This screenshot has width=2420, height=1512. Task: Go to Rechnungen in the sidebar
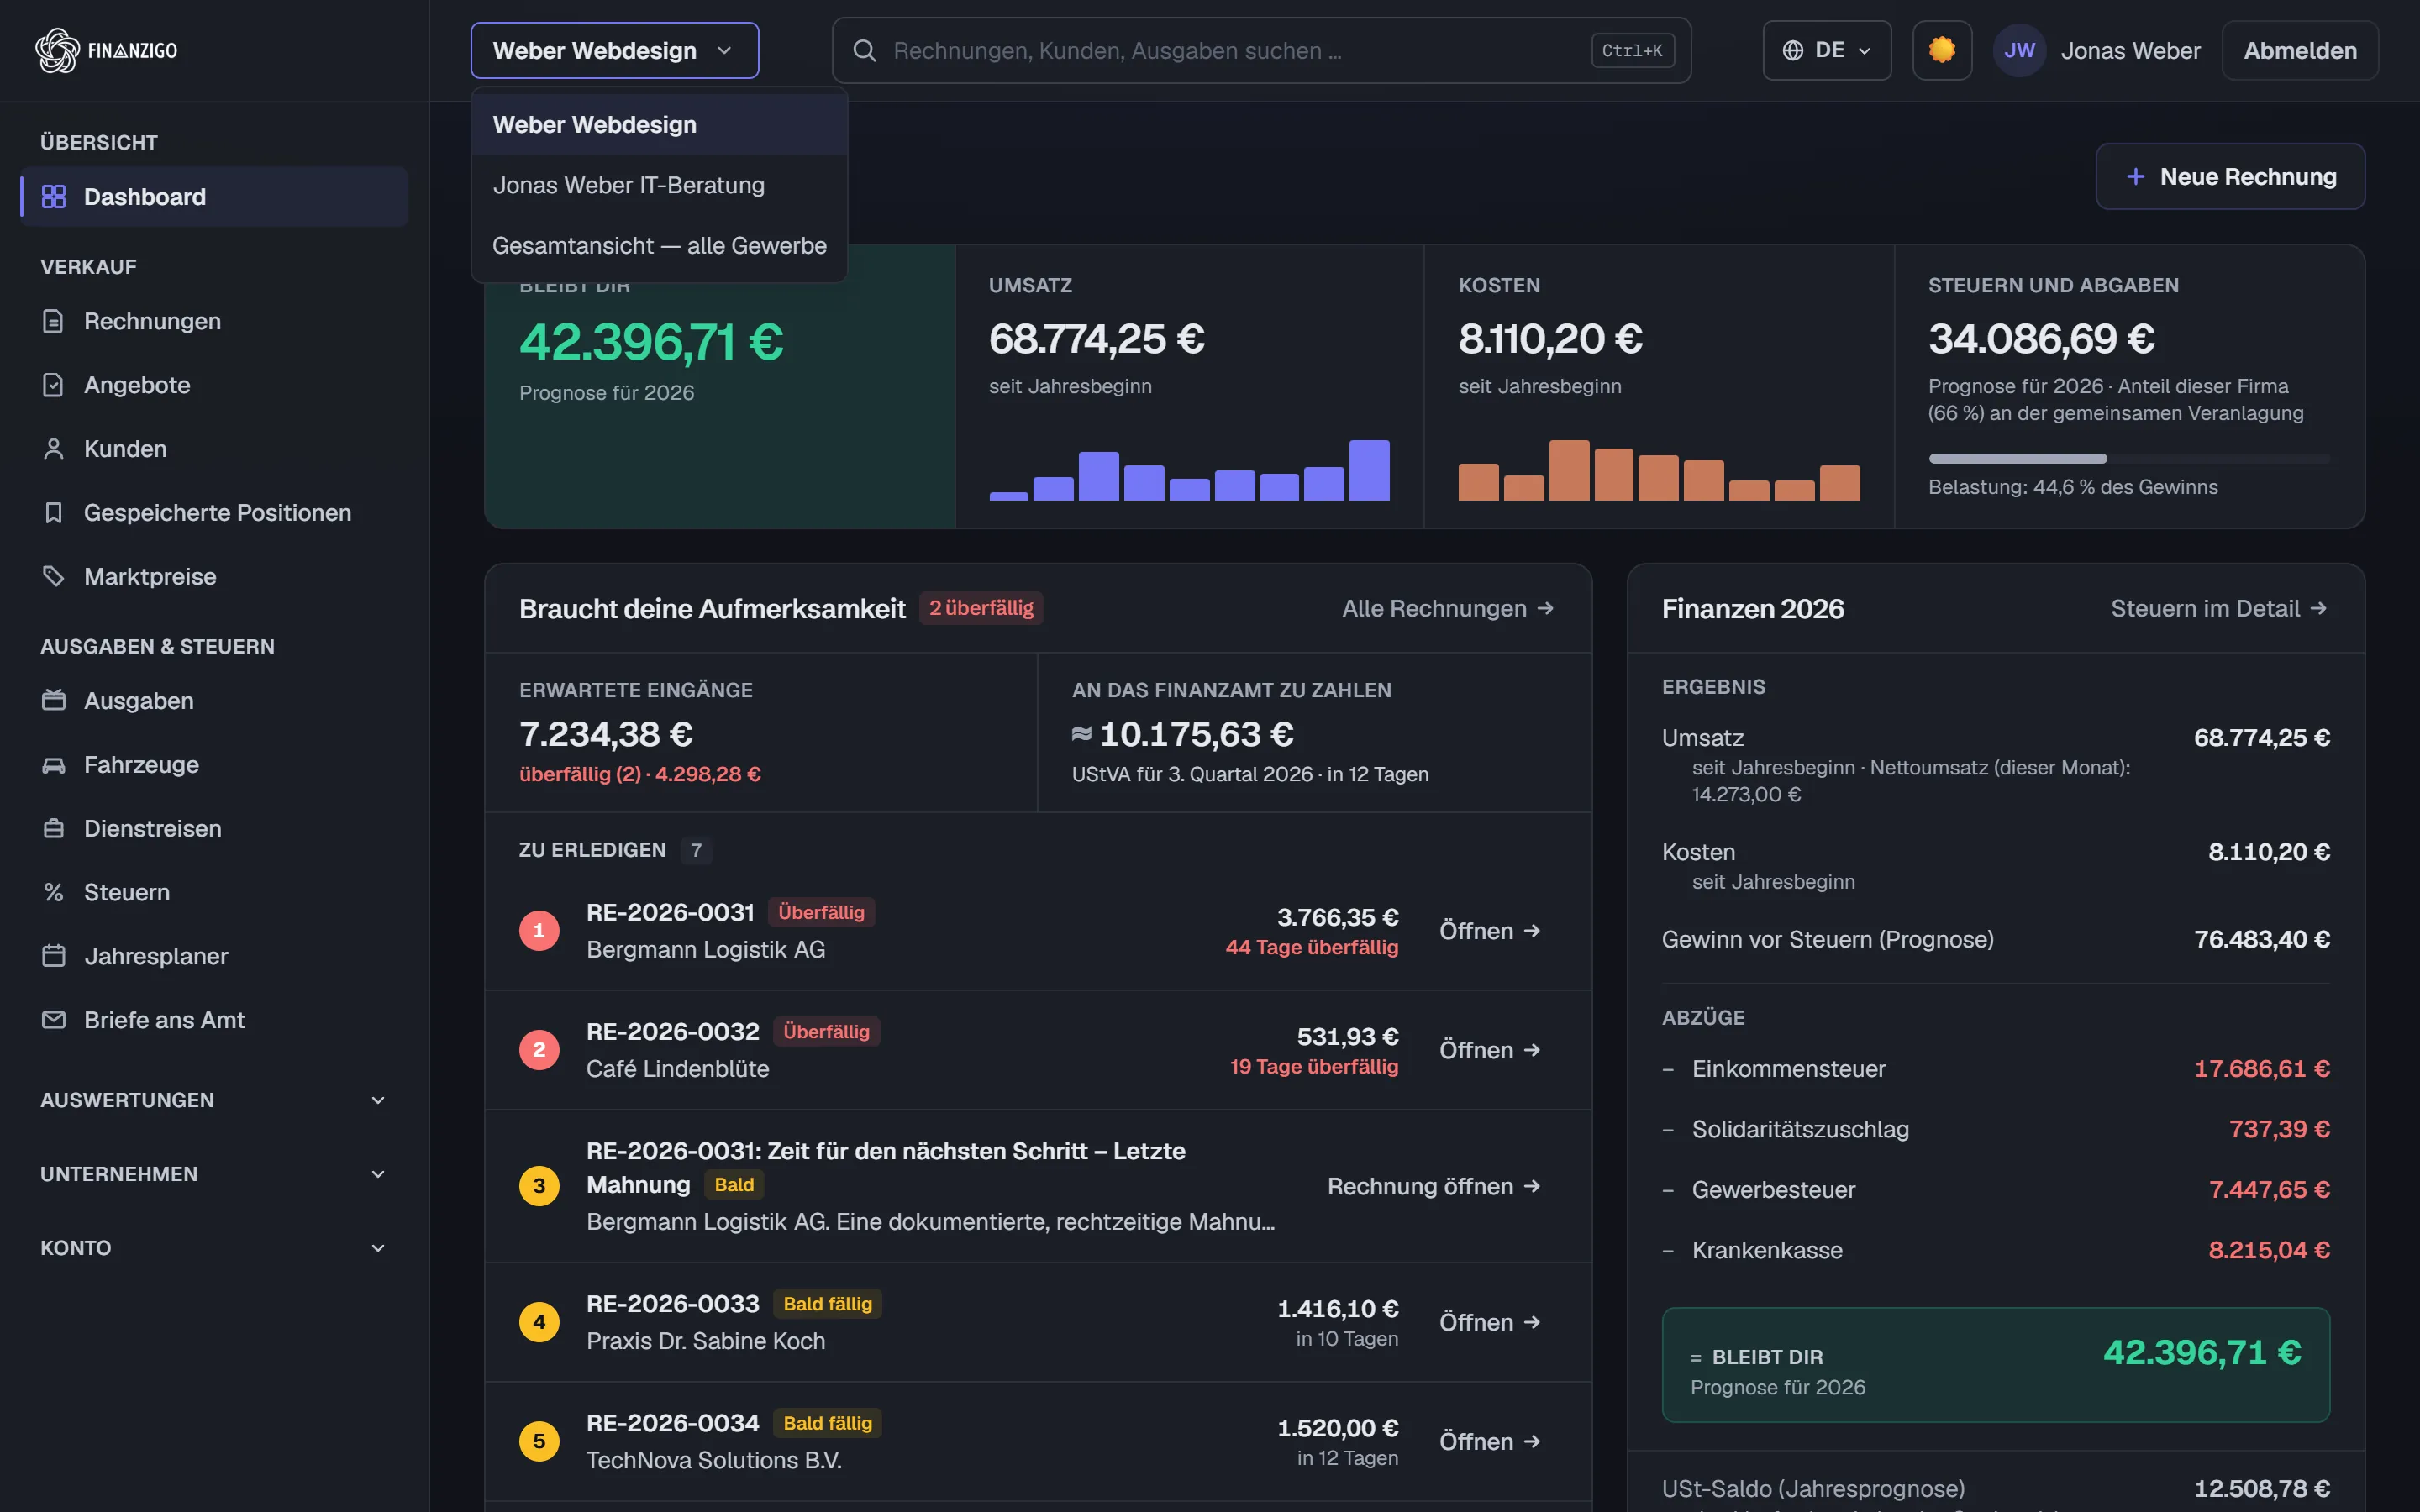(x=213, y=321)
